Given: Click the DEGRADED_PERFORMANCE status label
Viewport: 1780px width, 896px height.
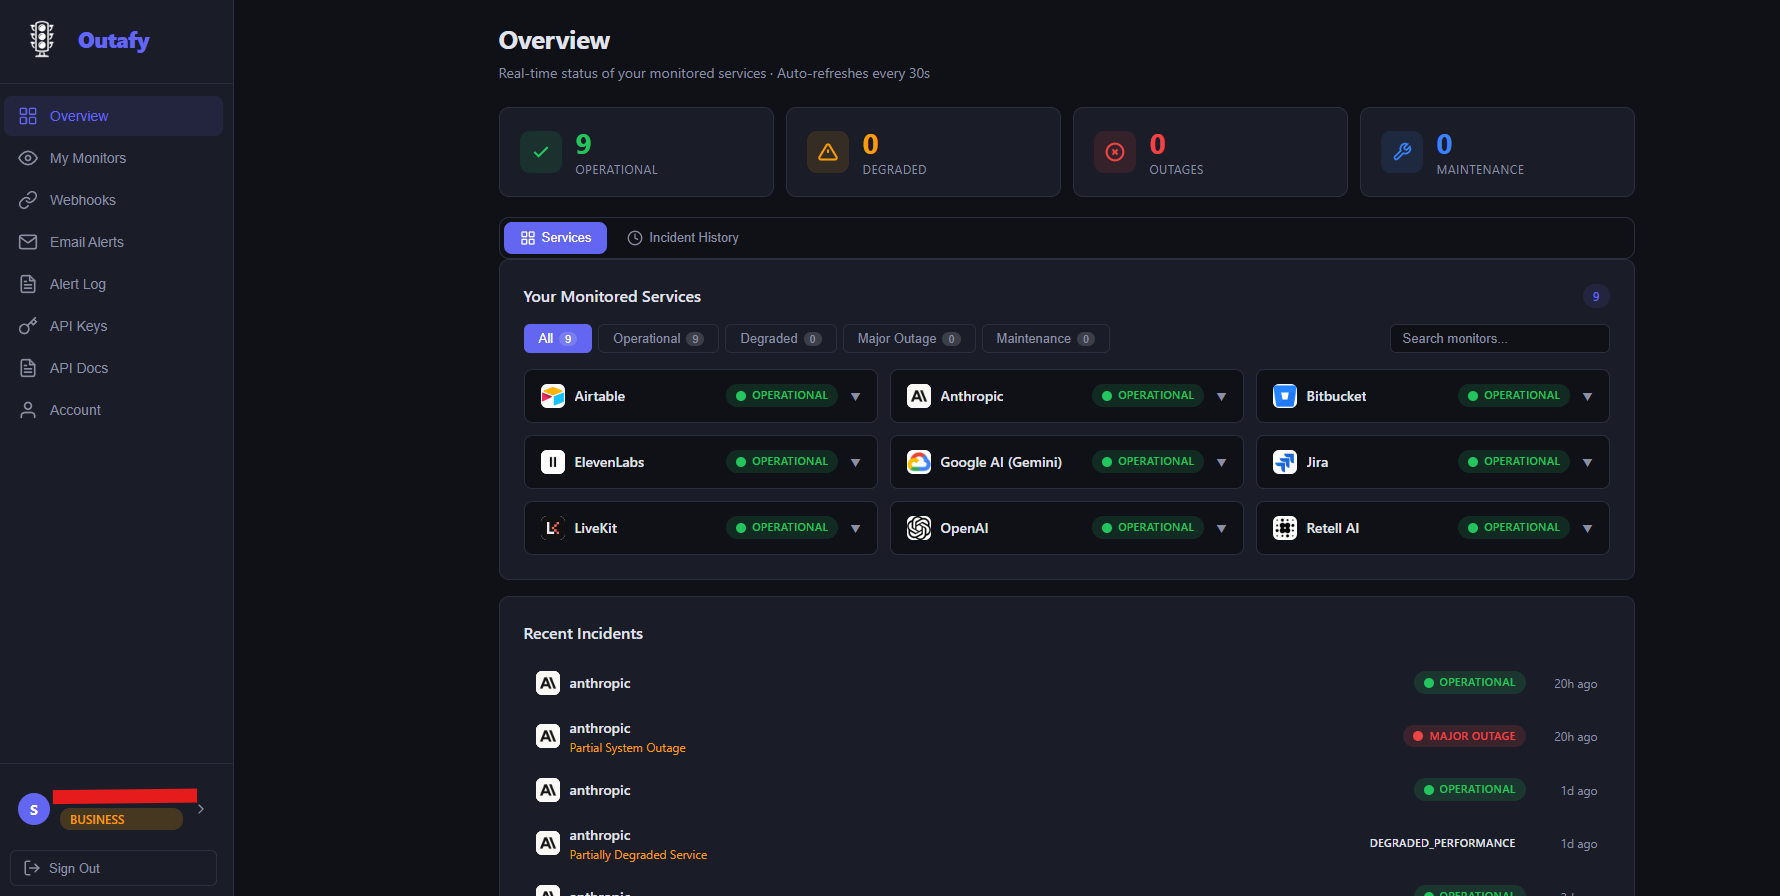Looking at the screenshot, I should (x=1442, y=843).
